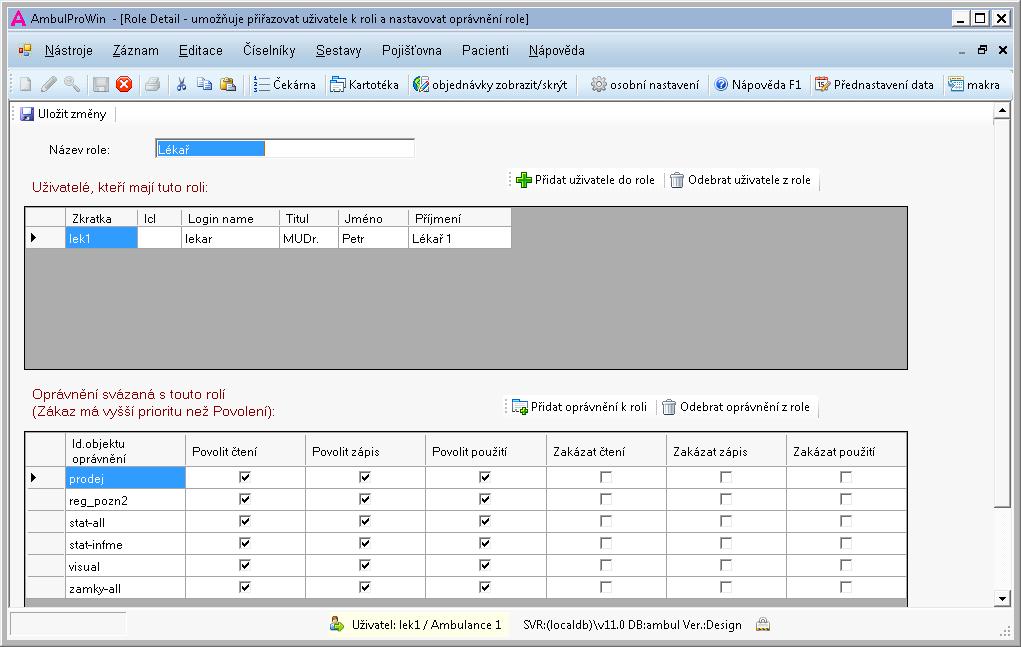Image resolution: width=1021 pixels, height=647 pixels.
Task: Check Zakázat zápis for visual
Action: (x=725, y=565)
